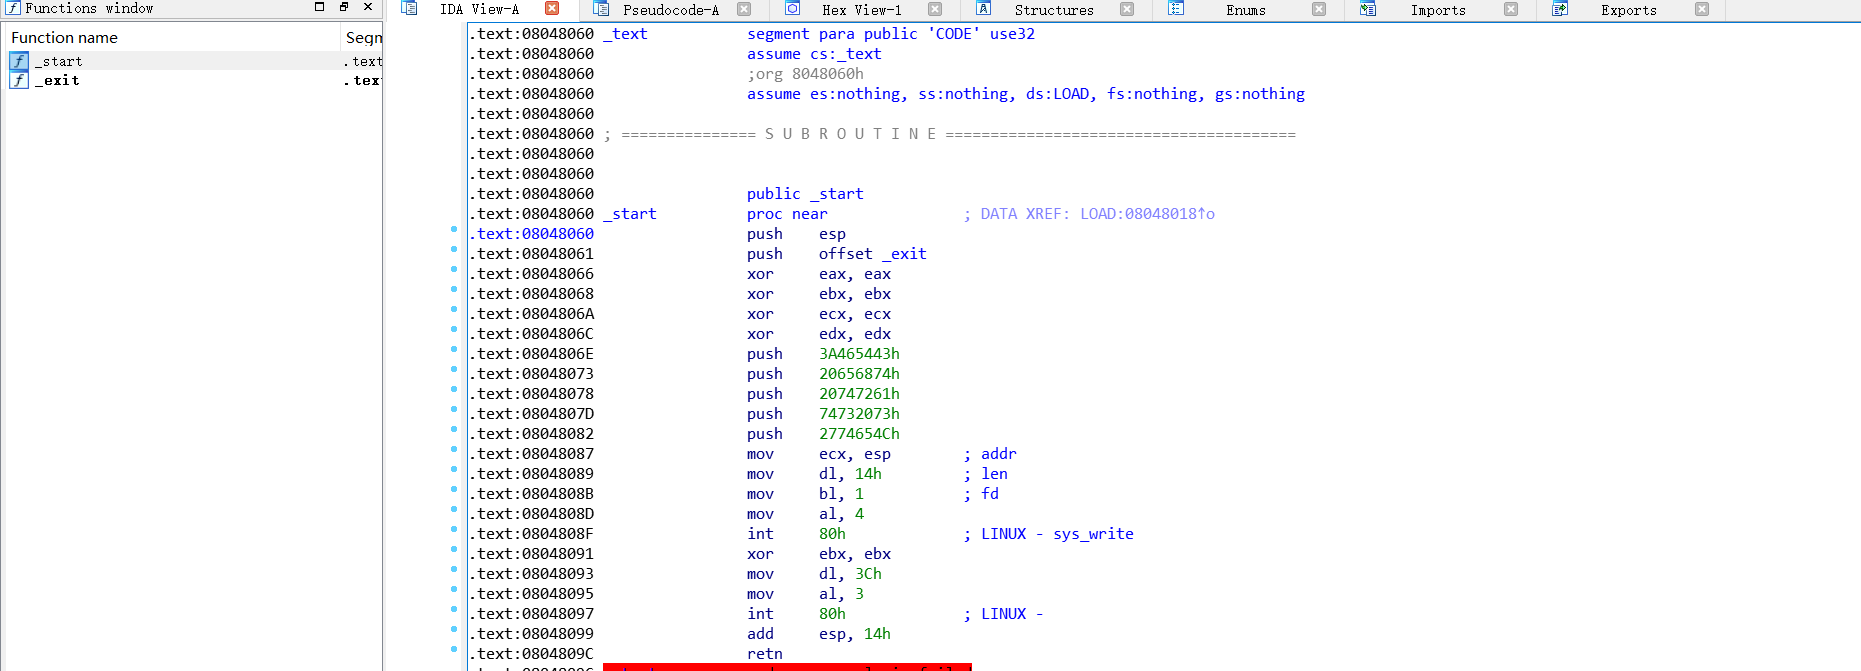Click the '_start' label before 'proc near'
Image resolution: width=1861 pixels, height=671 pixels.
pyautogui.click(x=629, y=214)
